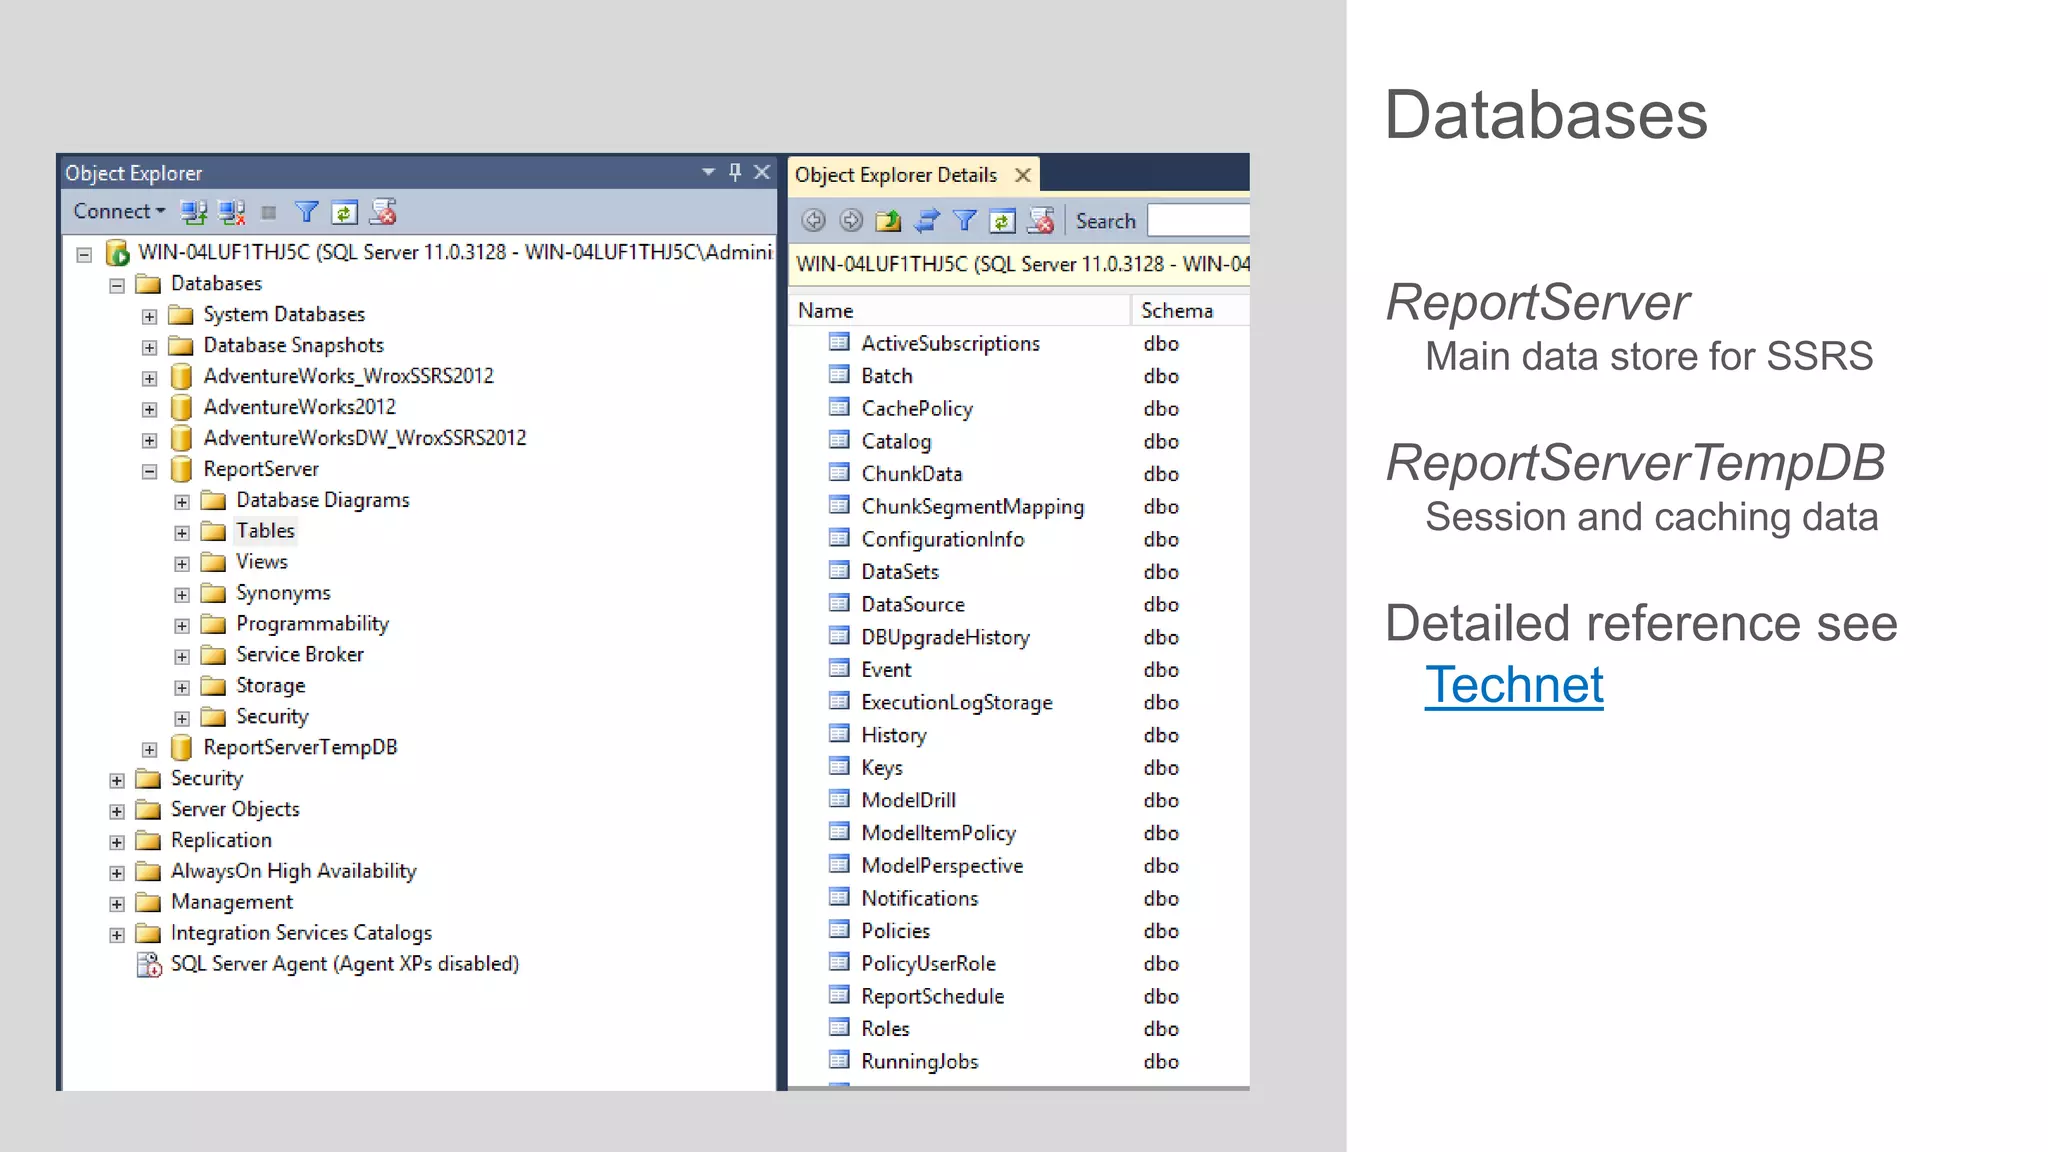2048x1152 pixels.
Task: Open Object Explorer window position arrow
Action: coord(708,172)
